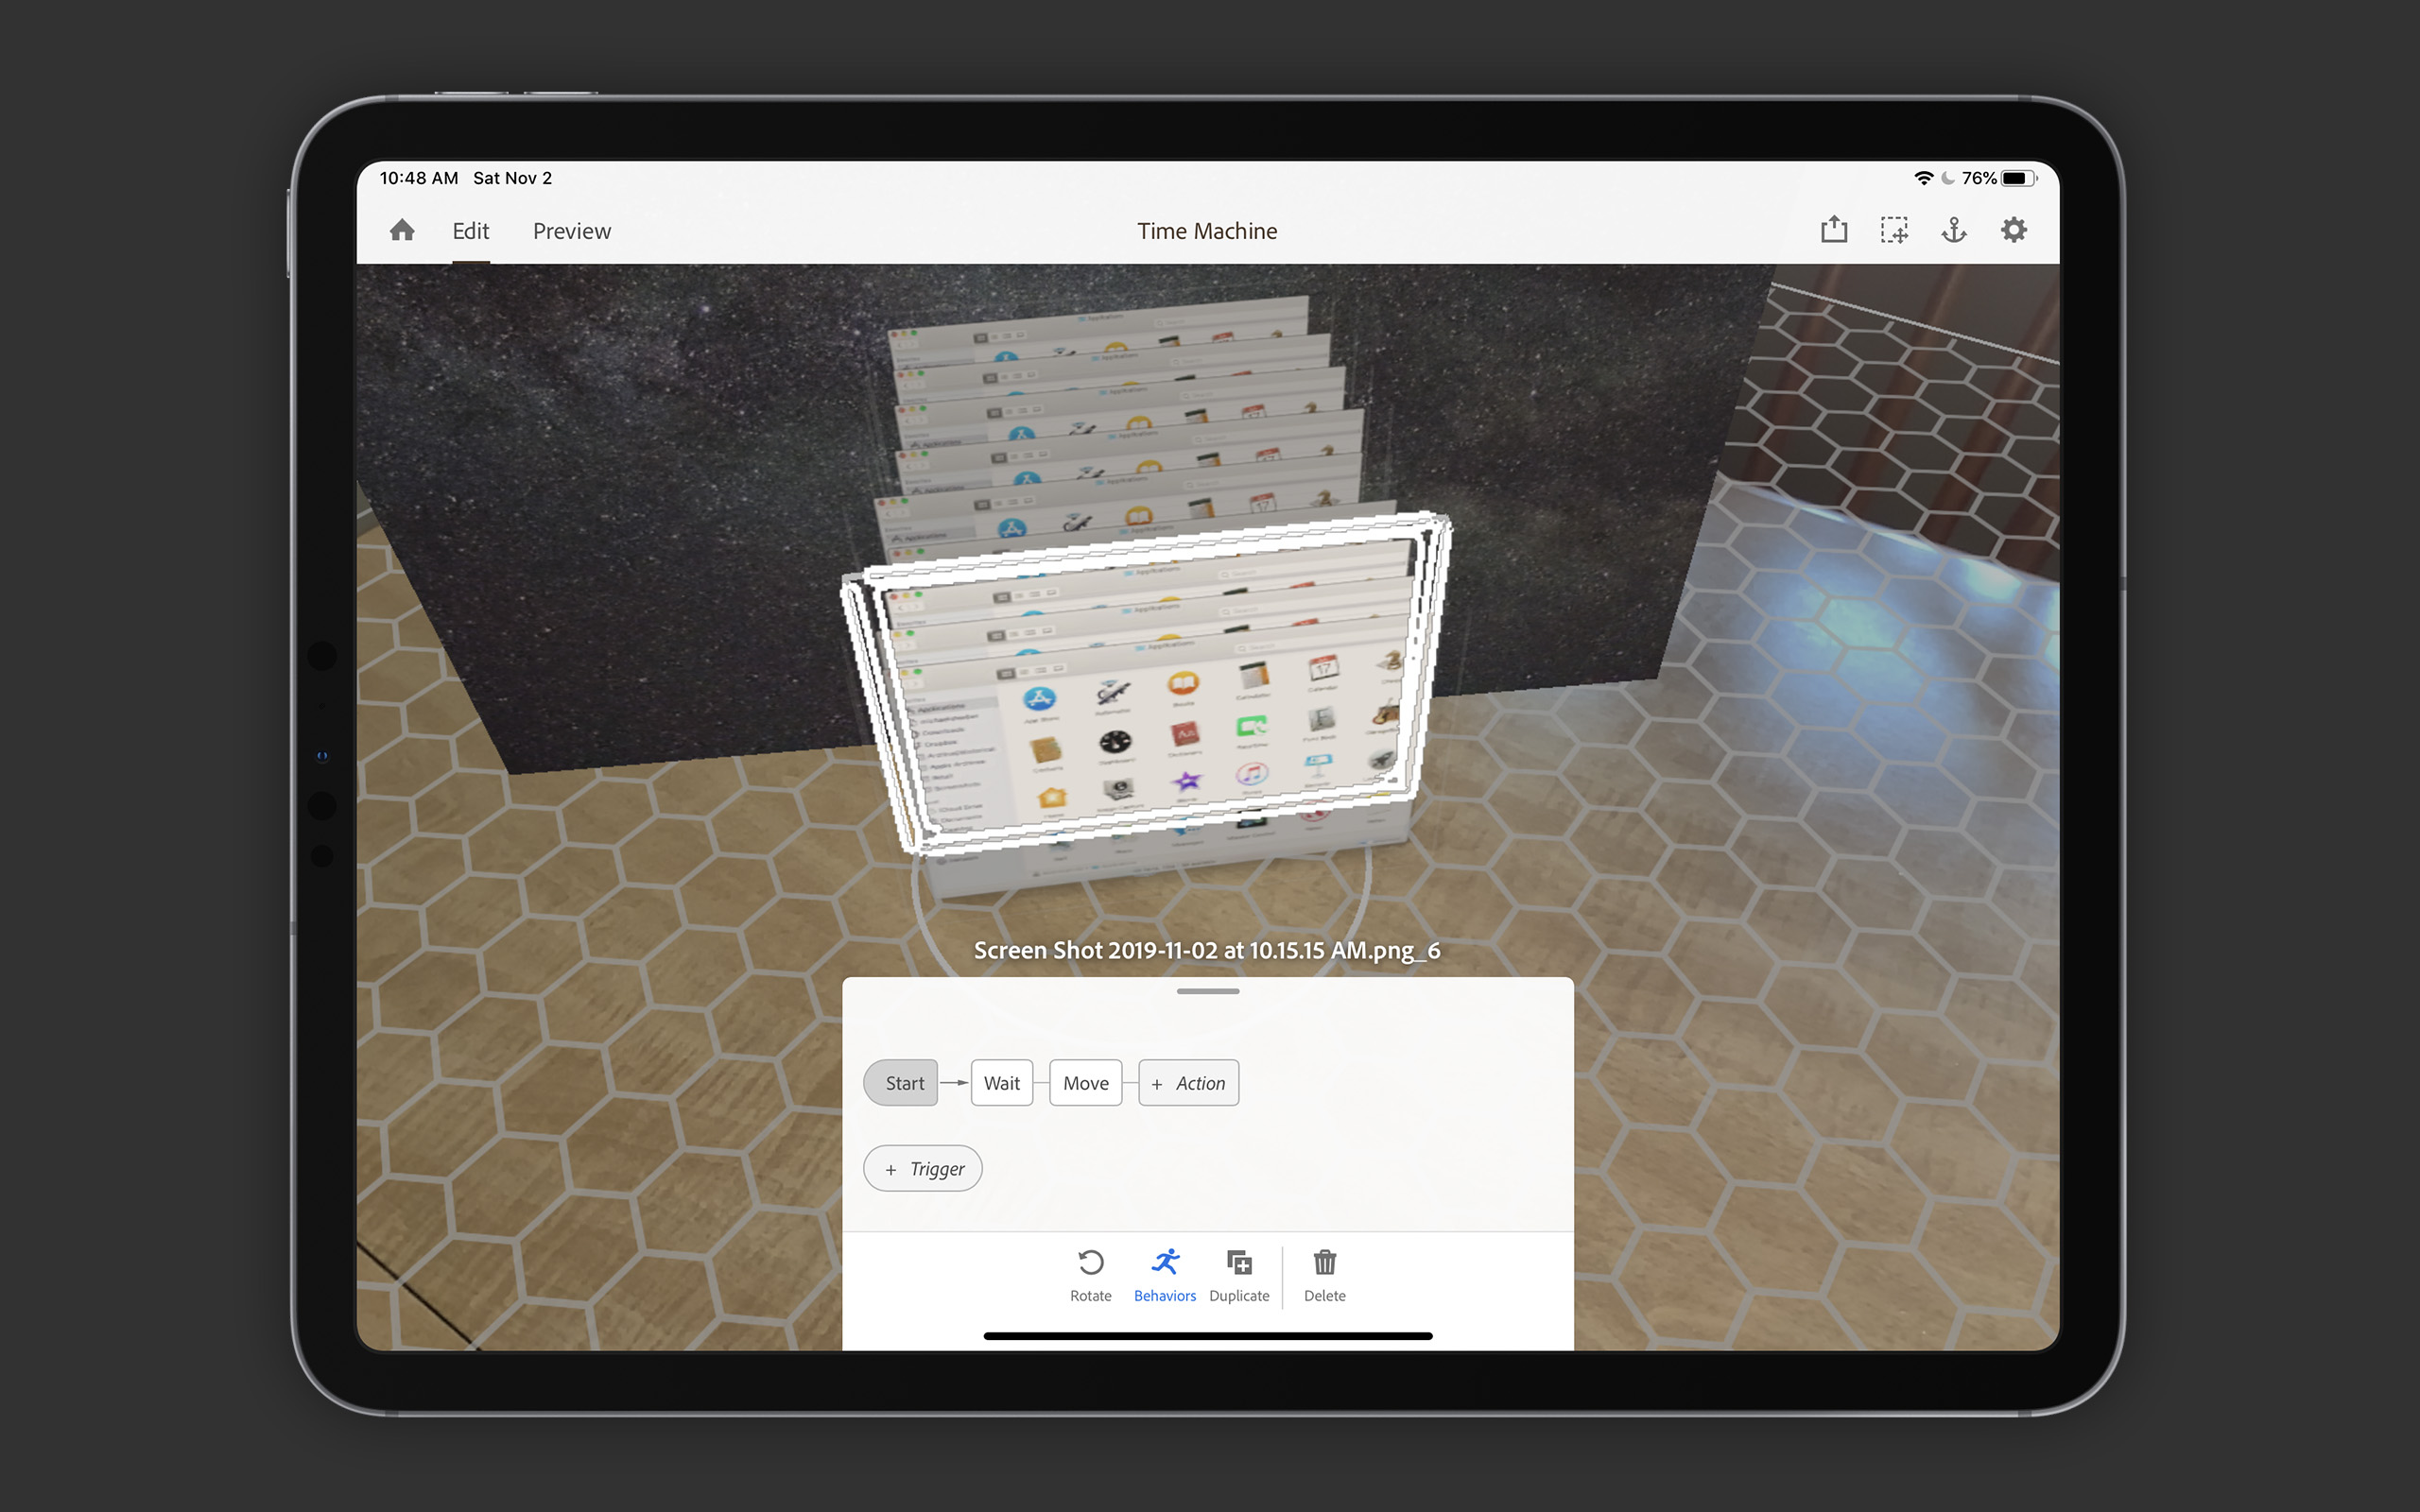
Task: Select the Screen Shot object label
Action: point(1207,950)
